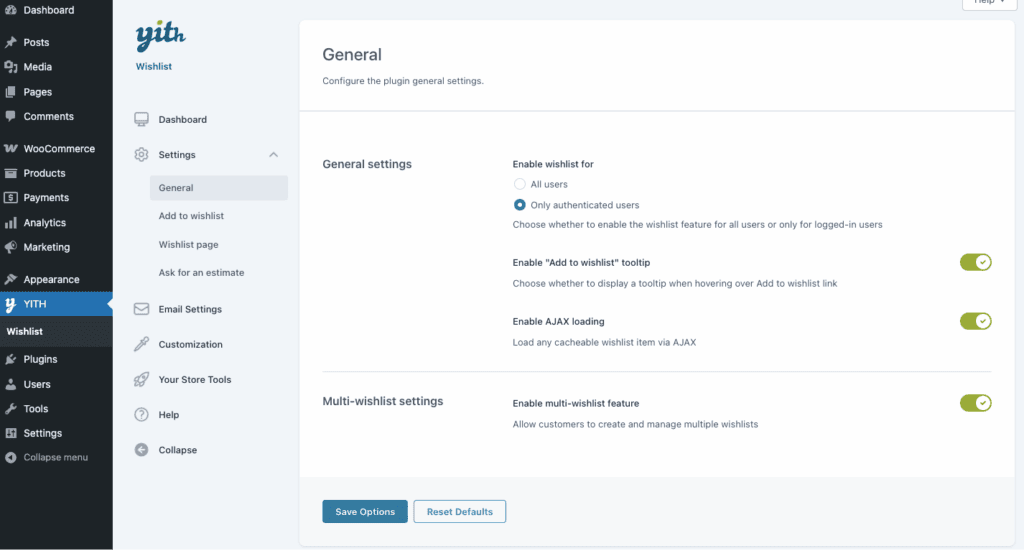
Task: Click the Email Settings envelope icon
Action: [x=141, y=309]
